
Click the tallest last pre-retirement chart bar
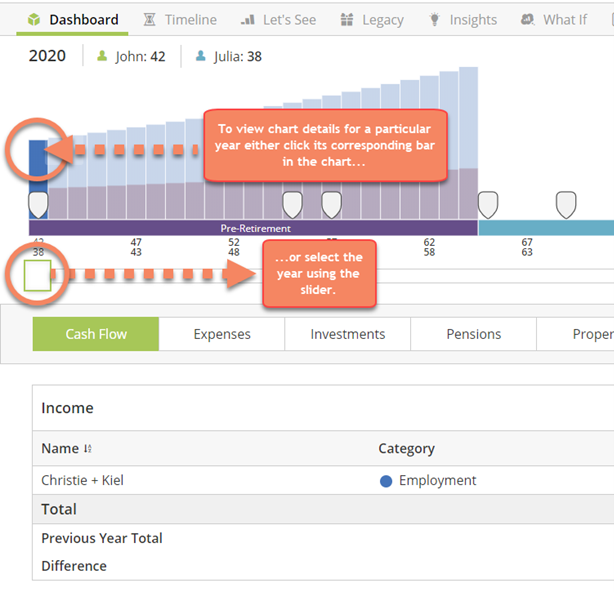(x=468, y=143)
